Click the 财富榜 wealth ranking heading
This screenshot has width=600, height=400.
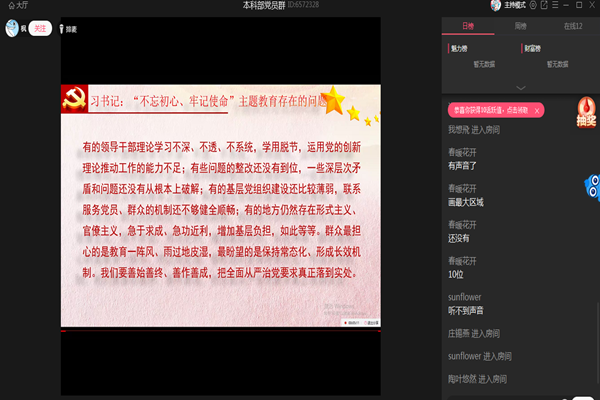[x=532, y=49]
